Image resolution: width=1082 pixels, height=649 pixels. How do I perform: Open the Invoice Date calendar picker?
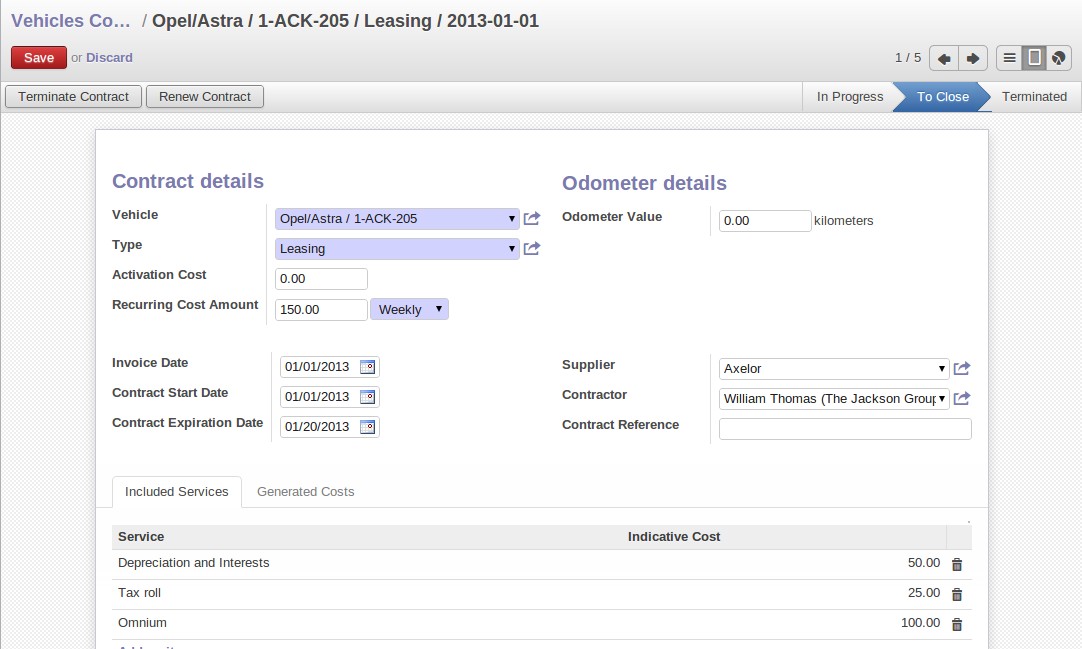tap(367, 367)
